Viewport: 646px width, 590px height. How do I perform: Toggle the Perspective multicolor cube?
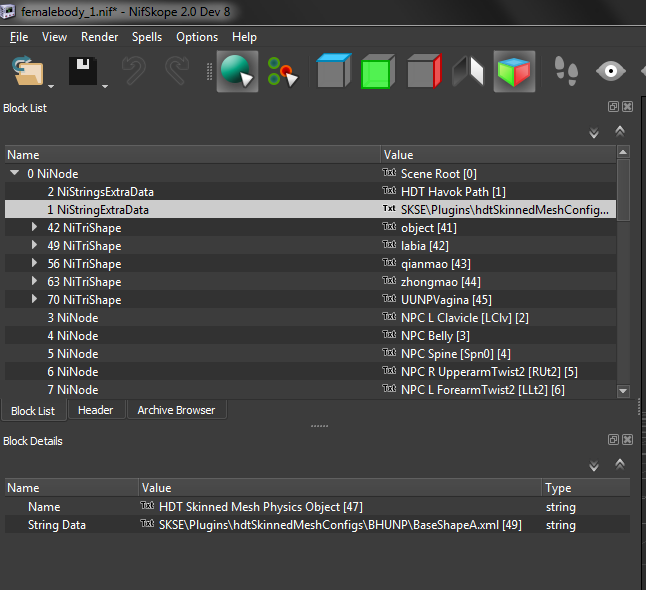(x=514, y=71)
